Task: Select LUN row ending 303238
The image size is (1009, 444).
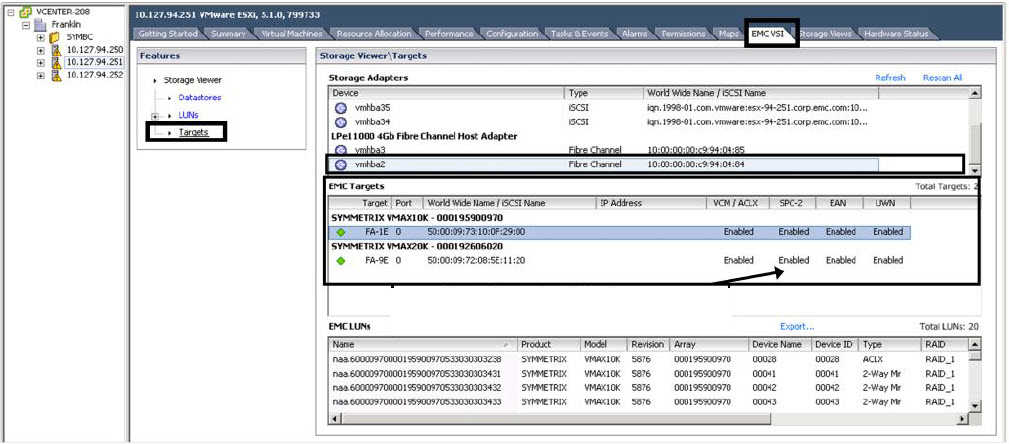Action: tap(649, 359)
